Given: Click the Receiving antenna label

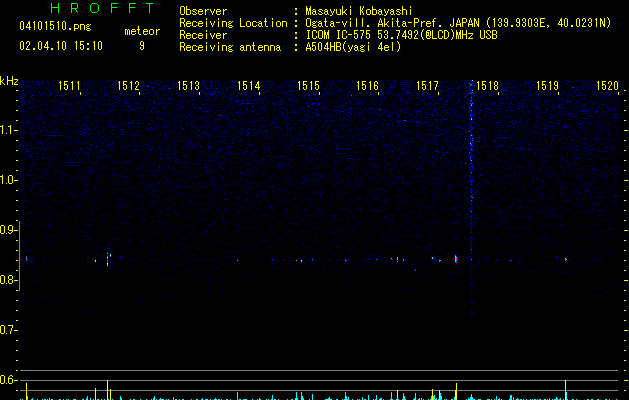Looking at the screenshot, I should coord(230,47).
